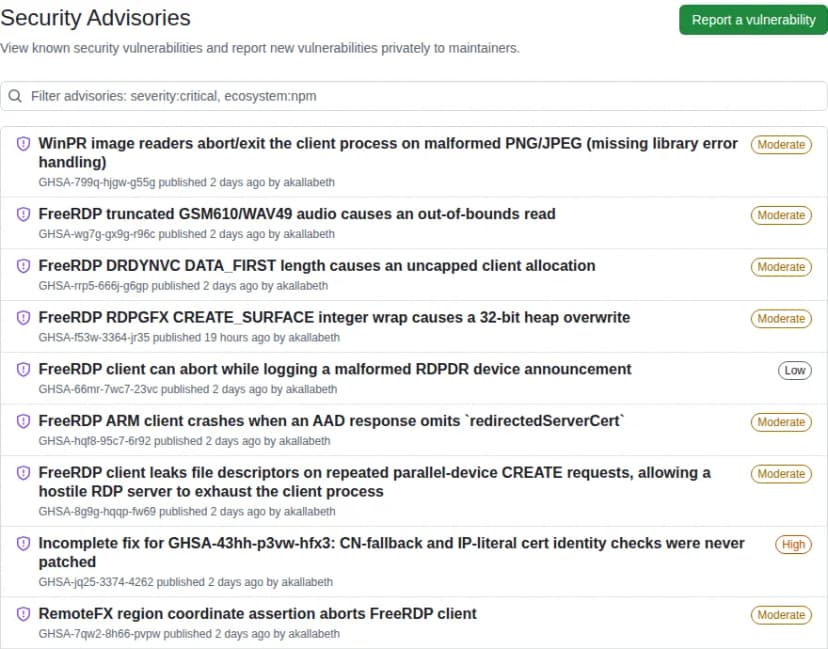Screen dimensions: 828x649
Task: Click the View known security vulnerabilities description text
Action: click(x=260, y=49)
